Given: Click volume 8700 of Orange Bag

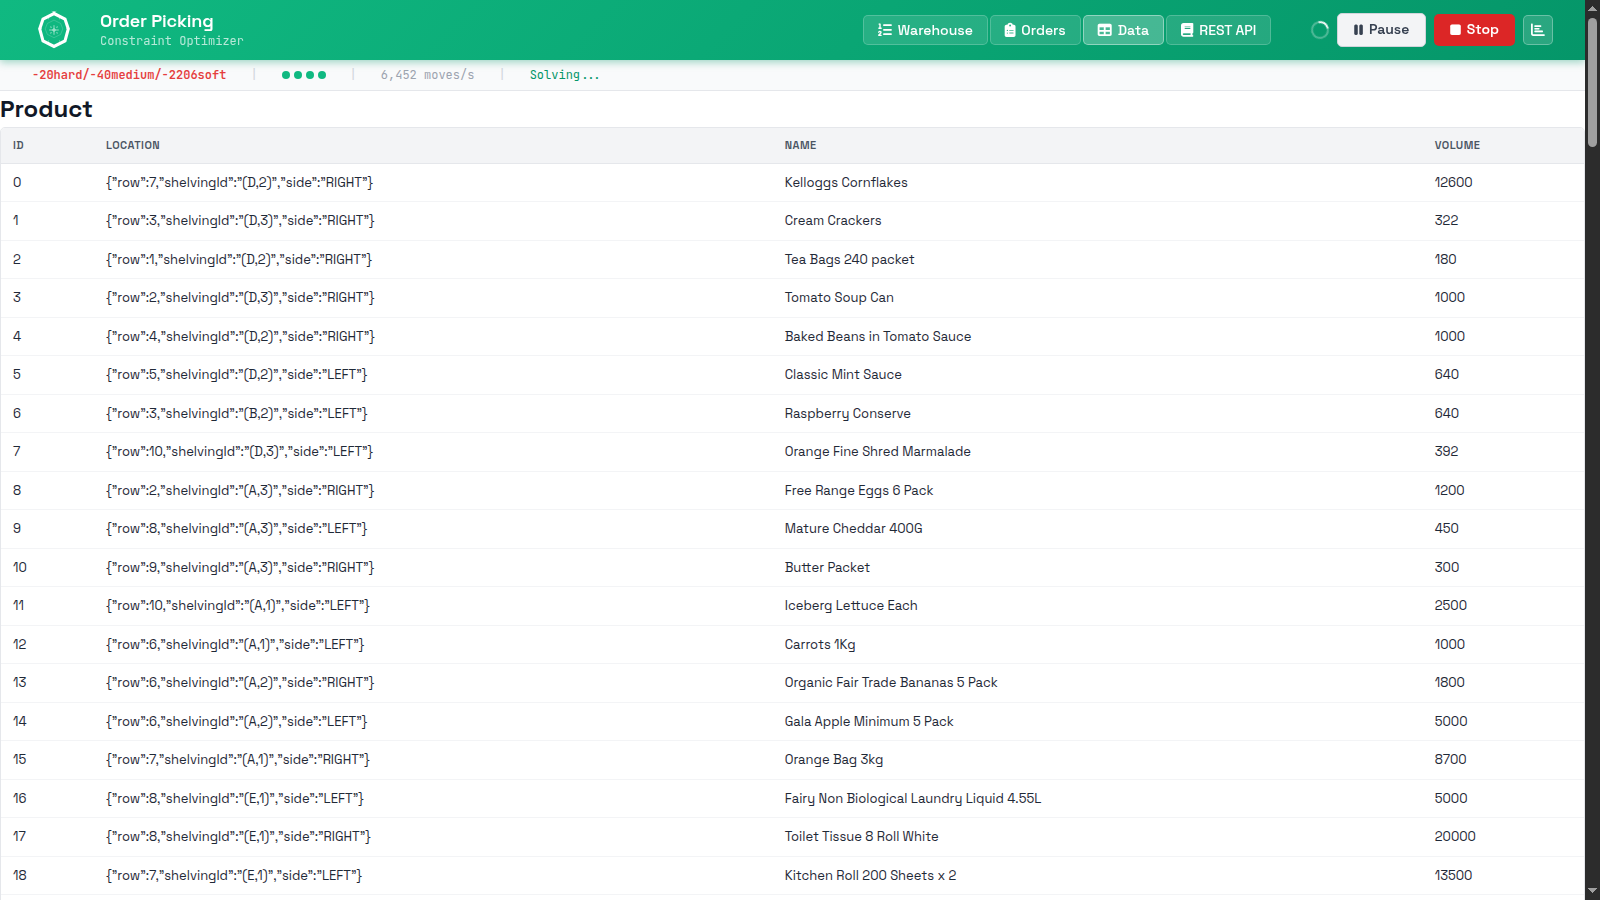Looking at the screenshot, I should 1450,759.
